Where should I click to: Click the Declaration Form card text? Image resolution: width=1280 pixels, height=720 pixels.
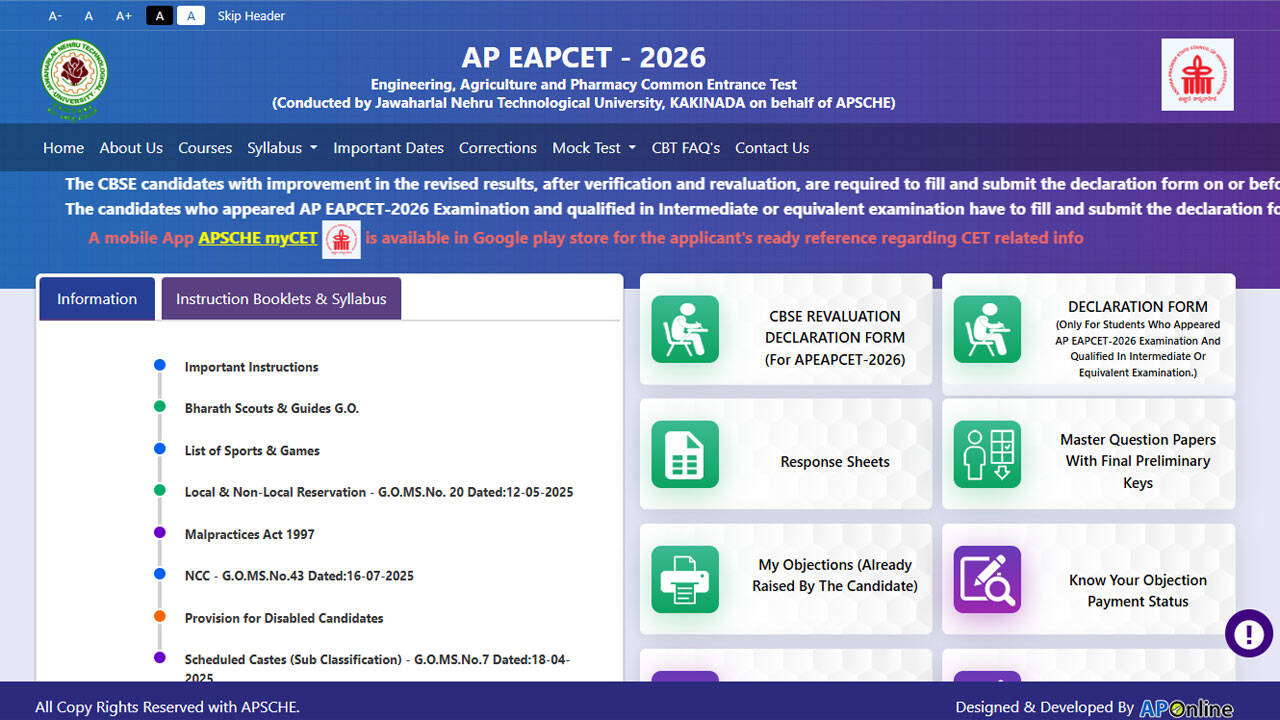tap(1138, 339)
